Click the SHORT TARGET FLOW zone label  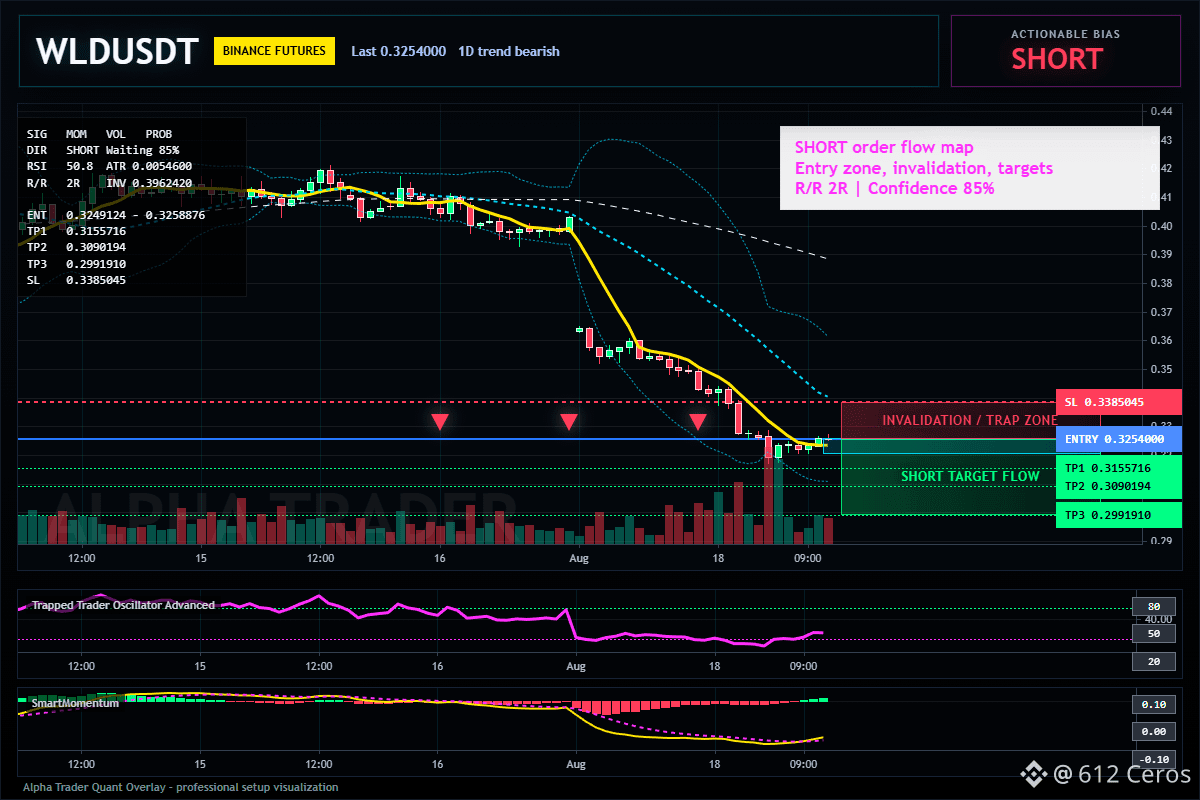970,477
